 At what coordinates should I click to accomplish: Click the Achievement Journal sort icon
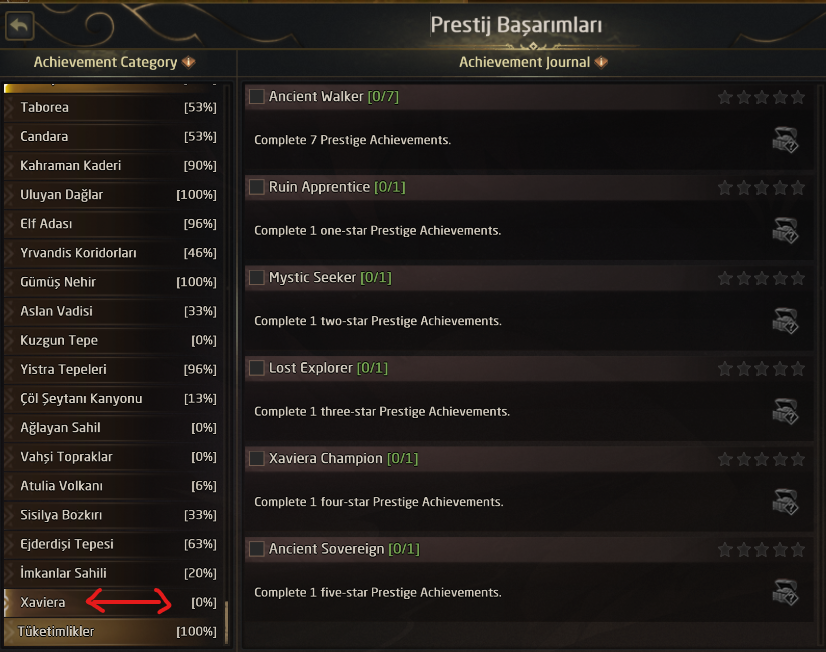(601, 62)
